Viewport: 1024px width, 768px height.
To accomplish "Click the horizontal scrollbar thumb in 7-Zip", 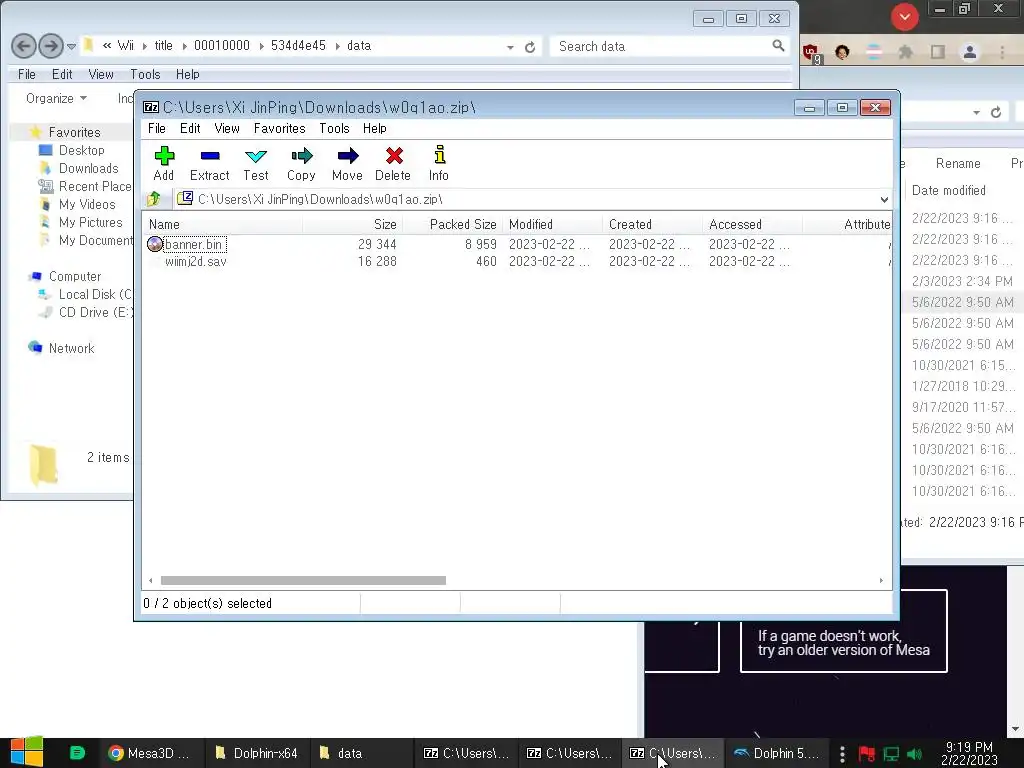I will (x=303, y=580).
